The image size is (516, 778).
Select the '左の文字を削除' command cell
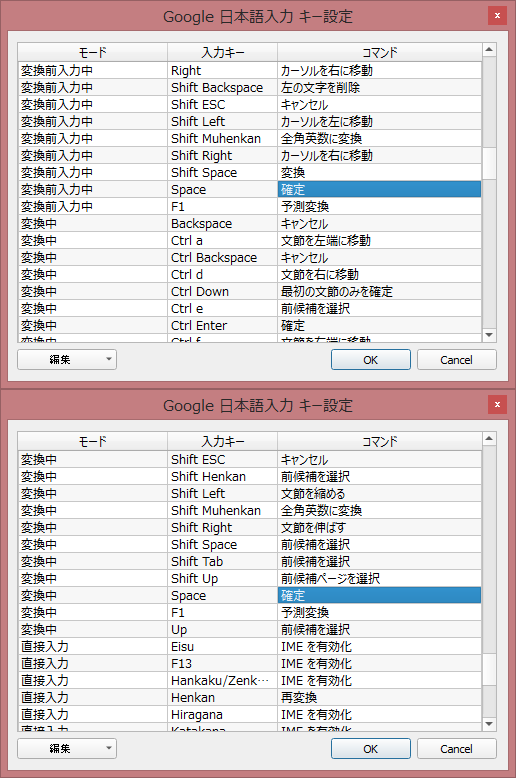click(x=380, y=87)
